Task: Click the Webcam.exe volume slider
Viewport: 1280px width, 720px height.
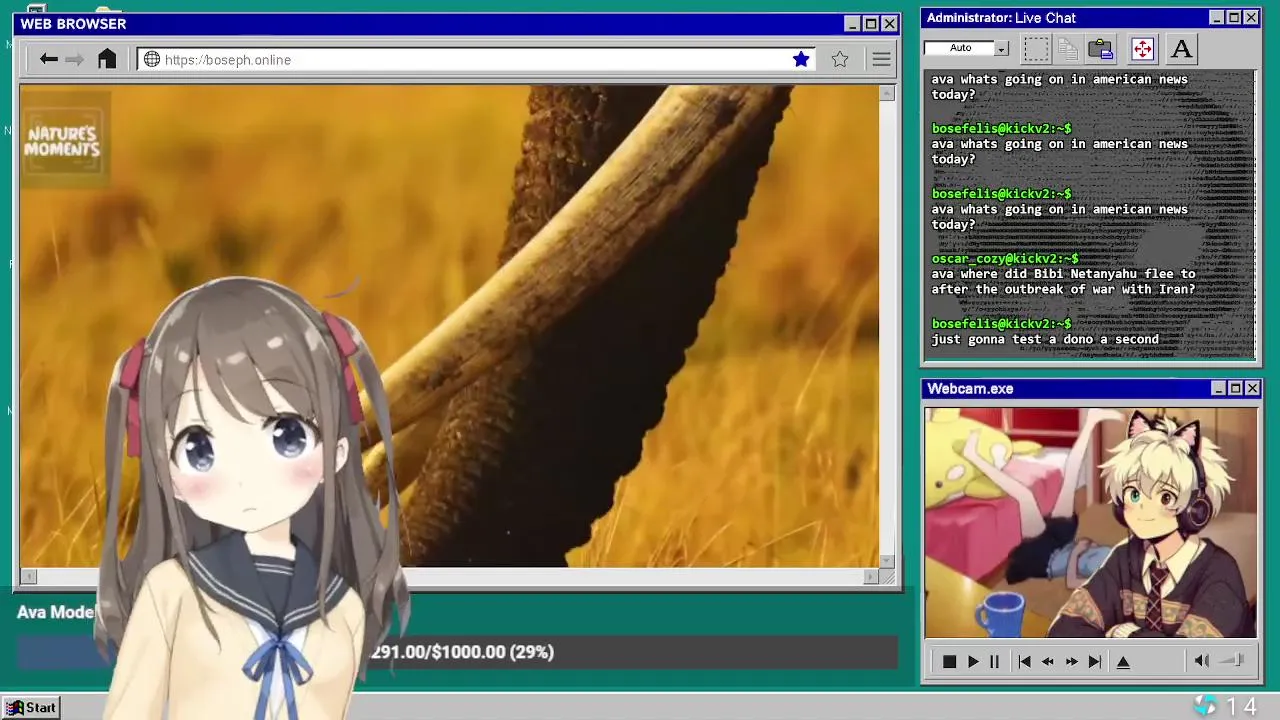Action: tap(1232, 661)
